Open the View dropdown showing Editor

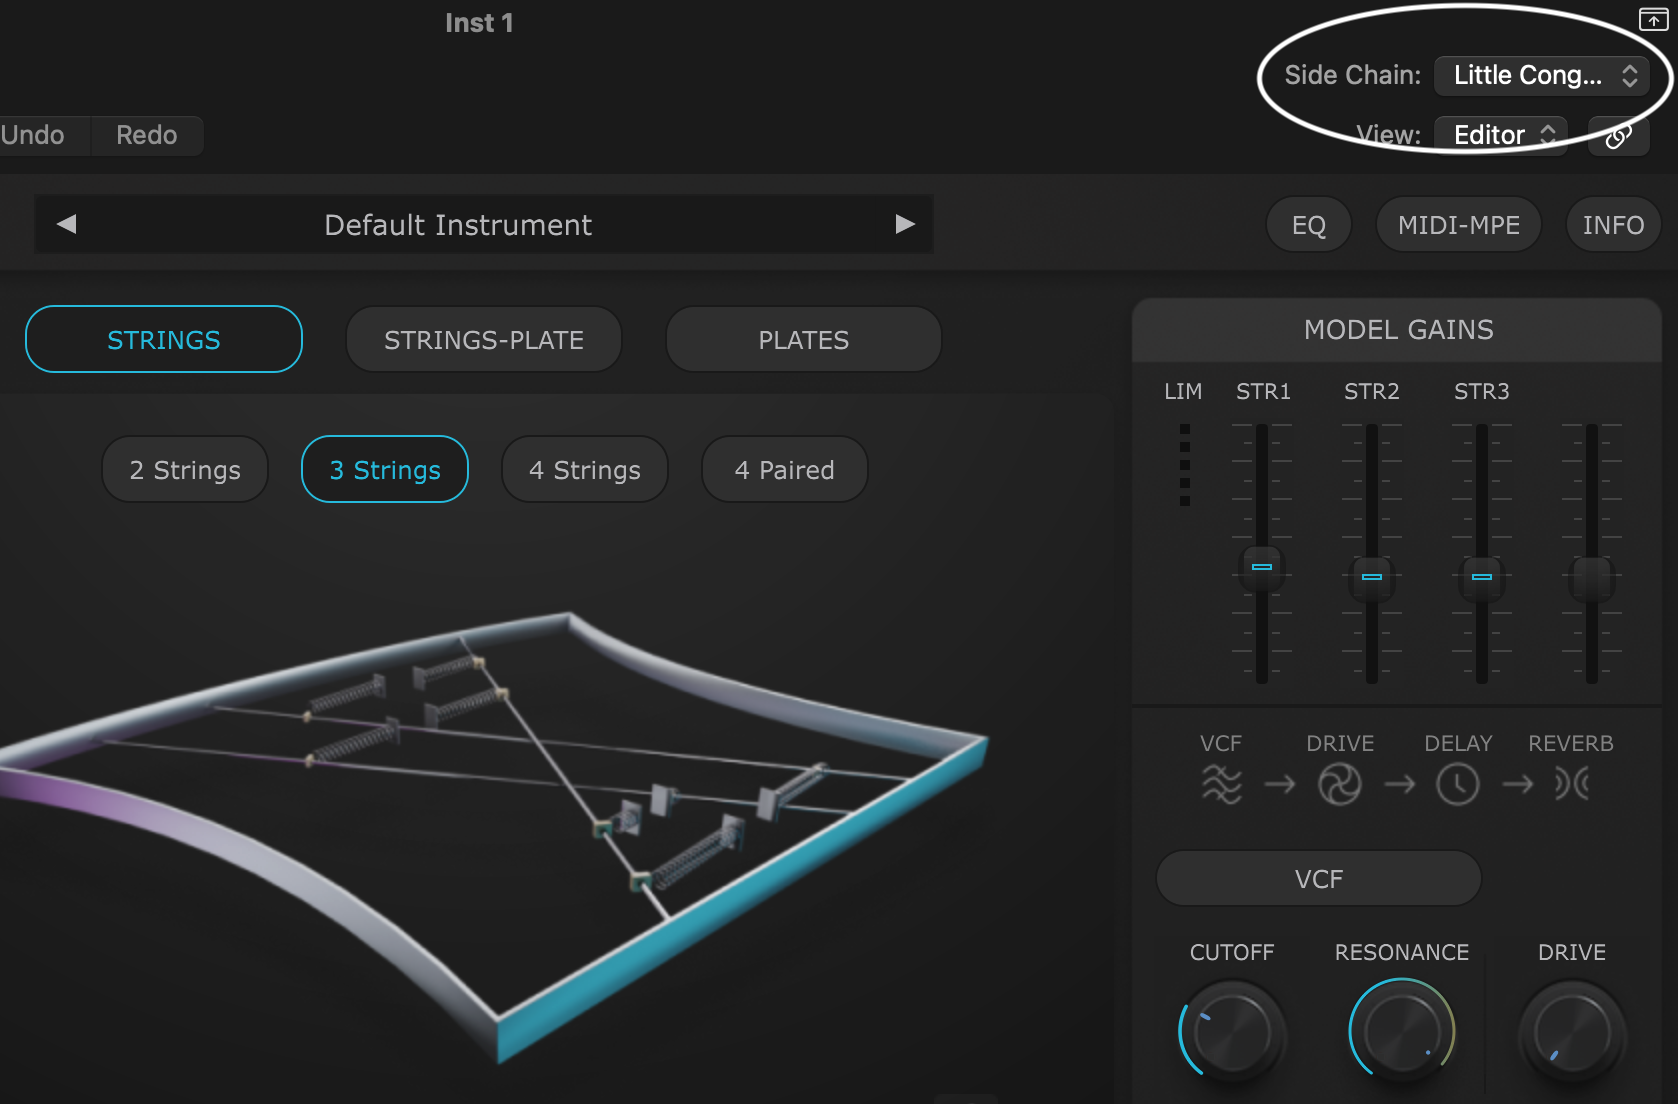pyautogui.click(x=1500, y=134)
